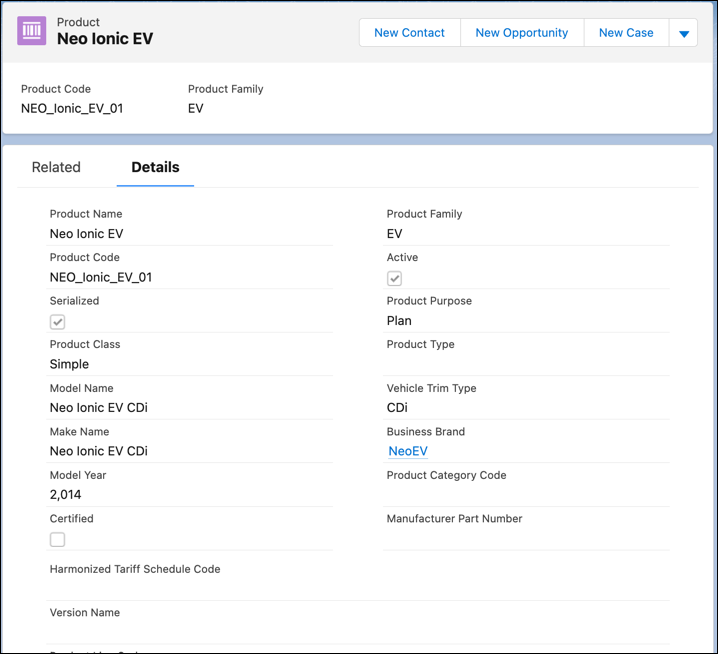Click Make Name value Neo Ionic EV CDi
This screenshot has height=654, width=718.
98,451
